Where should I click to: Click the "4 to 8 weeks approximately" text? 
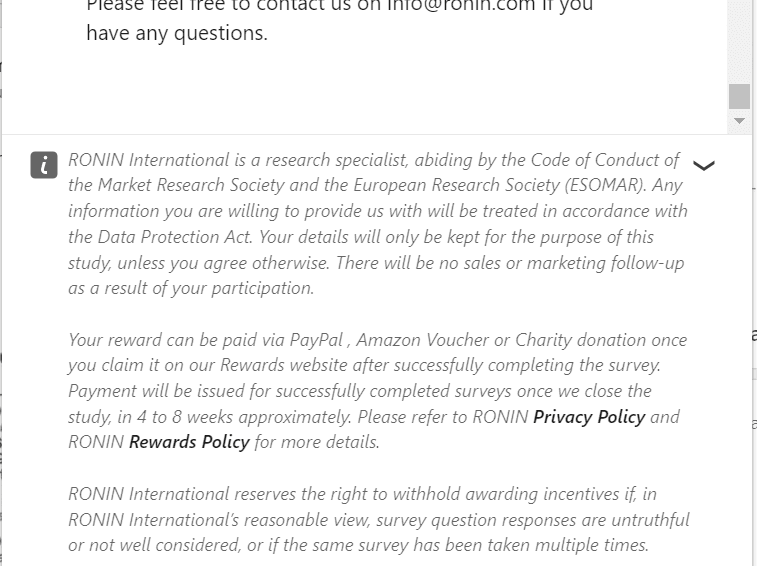point(246,417)
